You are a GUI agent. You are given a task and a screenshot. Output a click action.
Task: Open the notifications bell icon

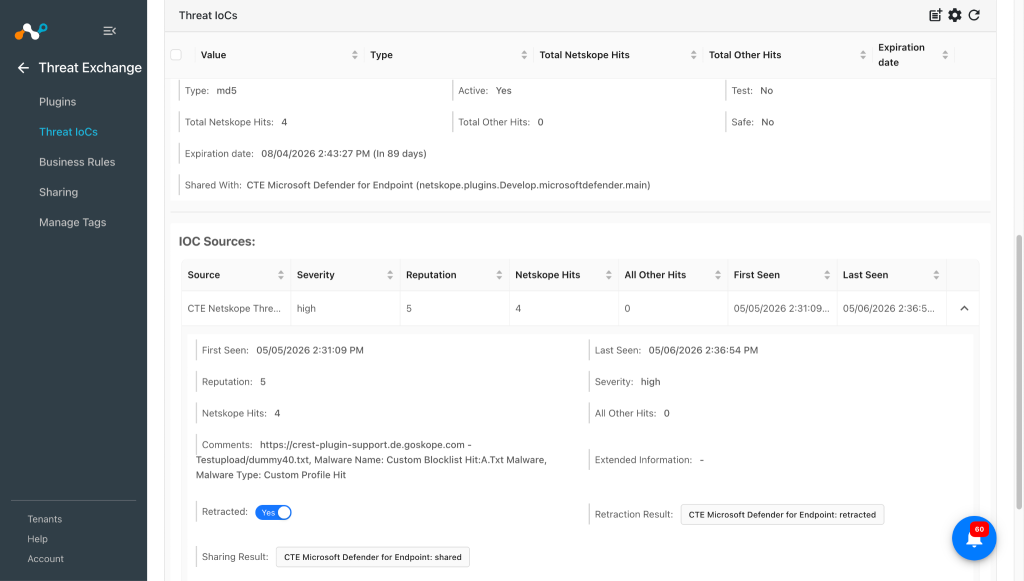pos(974,538)
